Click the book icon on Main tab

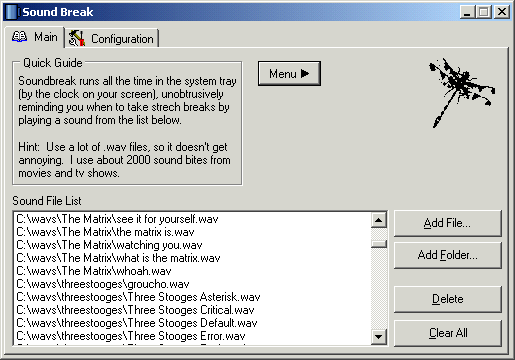click(x=19, y=37)
